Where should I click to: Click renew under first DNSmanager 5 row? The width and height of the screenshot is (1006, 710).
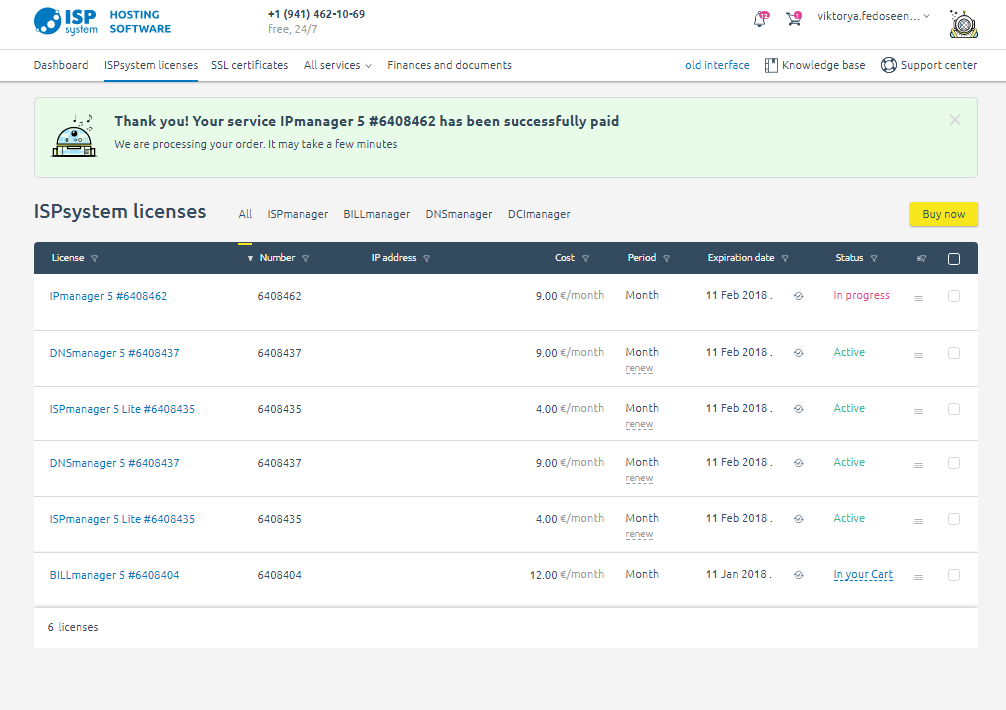[639, 368]
